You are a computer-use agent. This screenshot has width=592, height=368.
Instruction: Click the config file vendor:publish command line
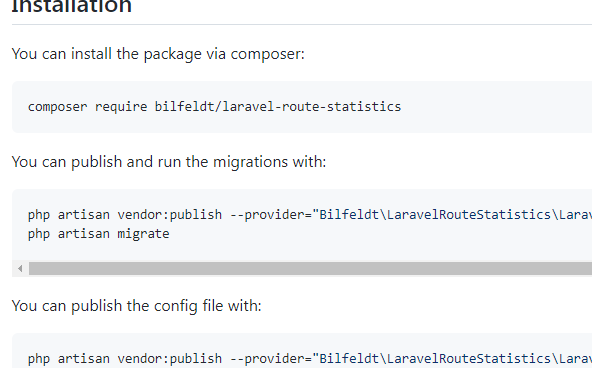(x=310, y=359)
